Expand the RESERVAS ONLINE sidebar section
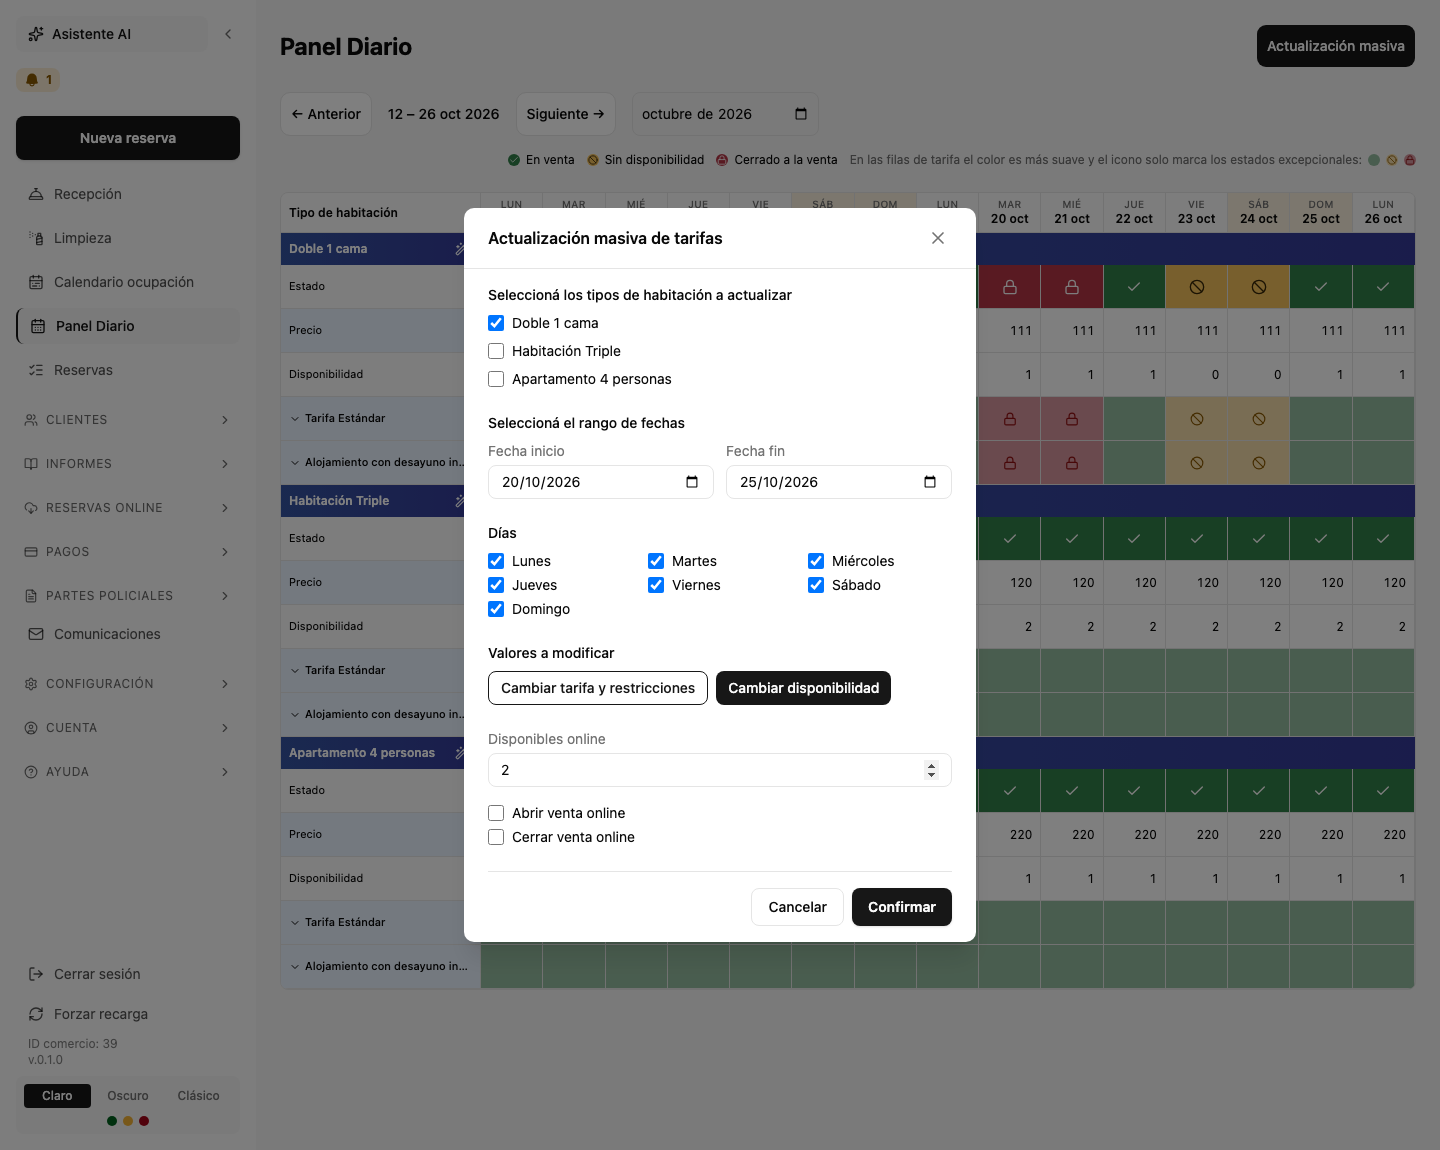The image size is (1440, 1150). (x=128, y=508)
